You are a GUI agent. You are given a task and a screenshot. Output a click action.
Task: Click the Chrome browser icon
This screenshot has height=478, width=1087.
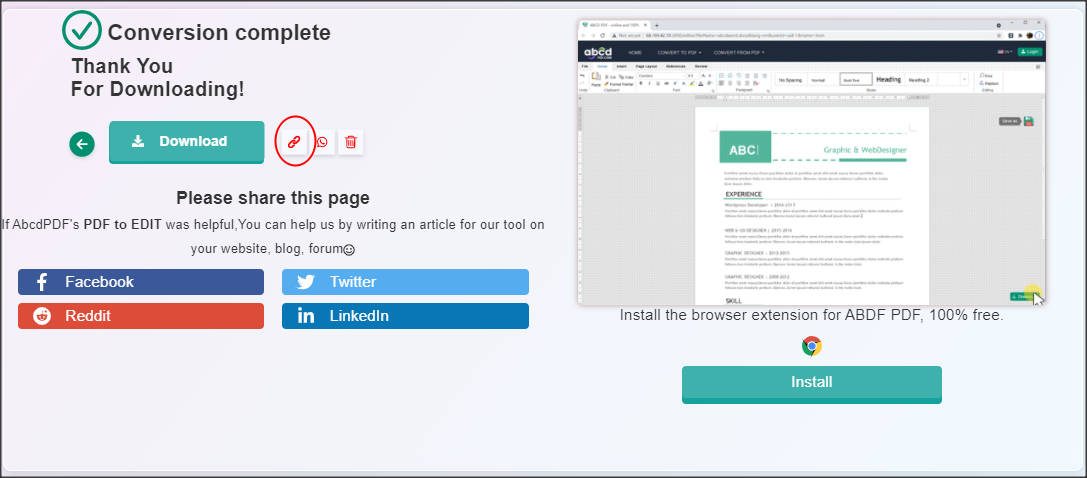pyautogui.click(x=812, y=346)
